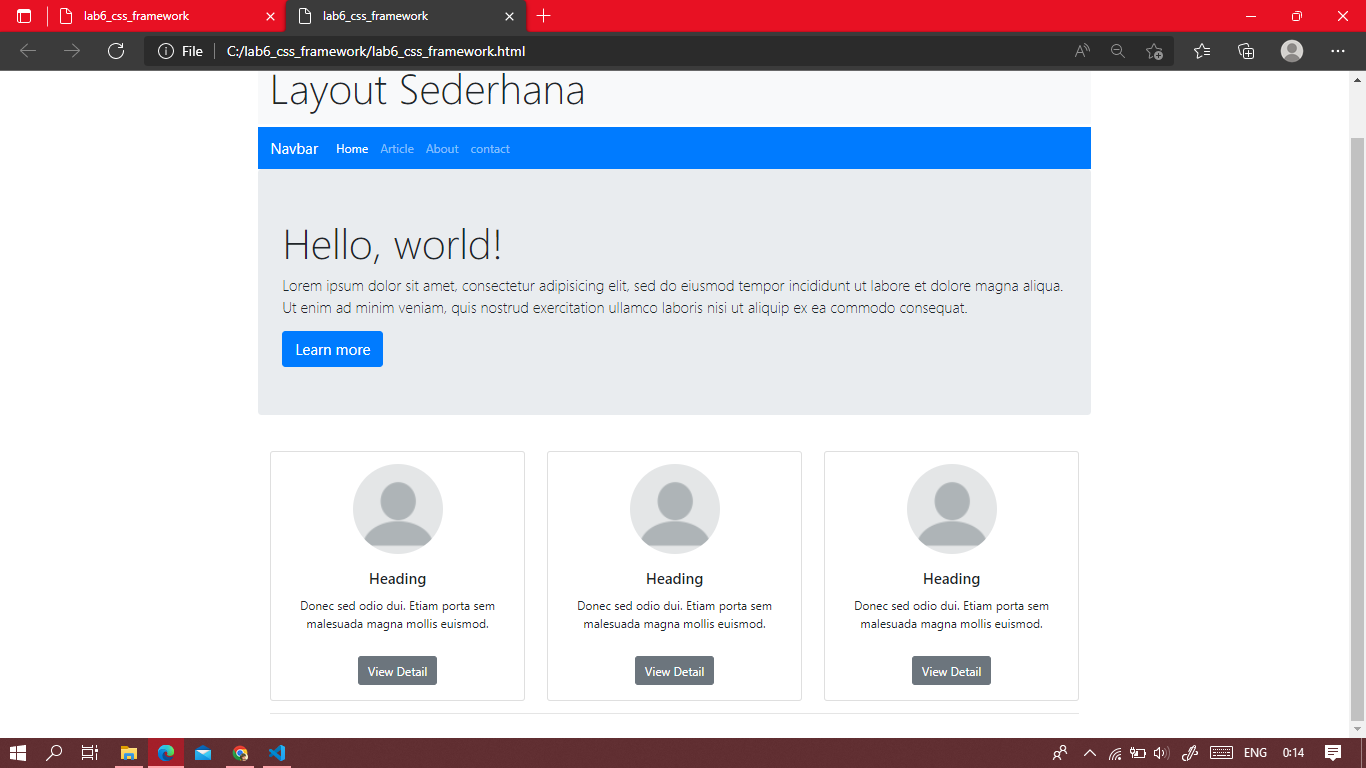This screenshot has height=768, width=1366.
Task: Click the Read aloud icon in address bar
Action: (1082, 51)
